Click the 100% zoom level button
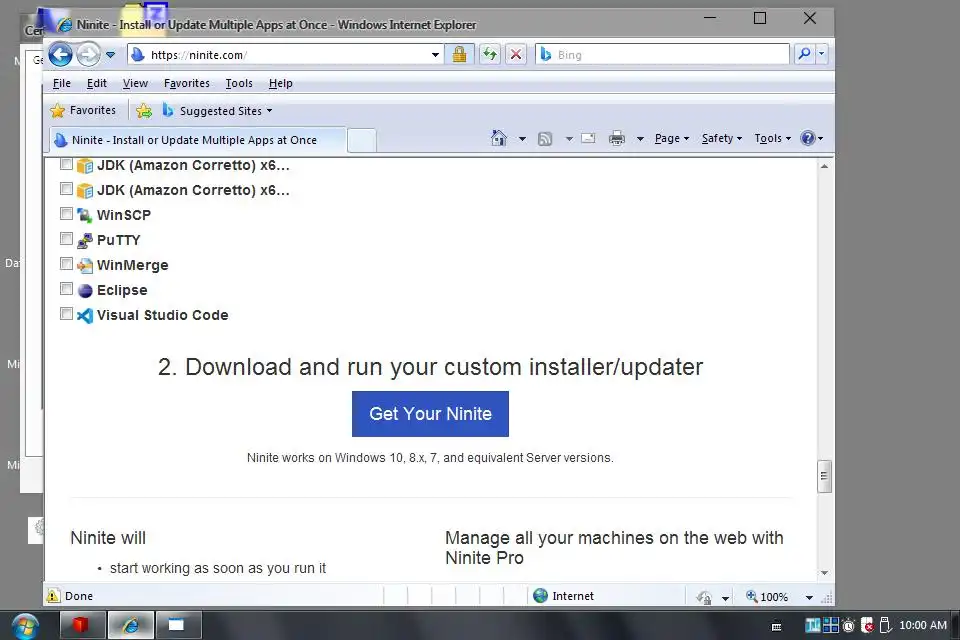The width and height of the screenshot is (960, 640). pos(768,597)
